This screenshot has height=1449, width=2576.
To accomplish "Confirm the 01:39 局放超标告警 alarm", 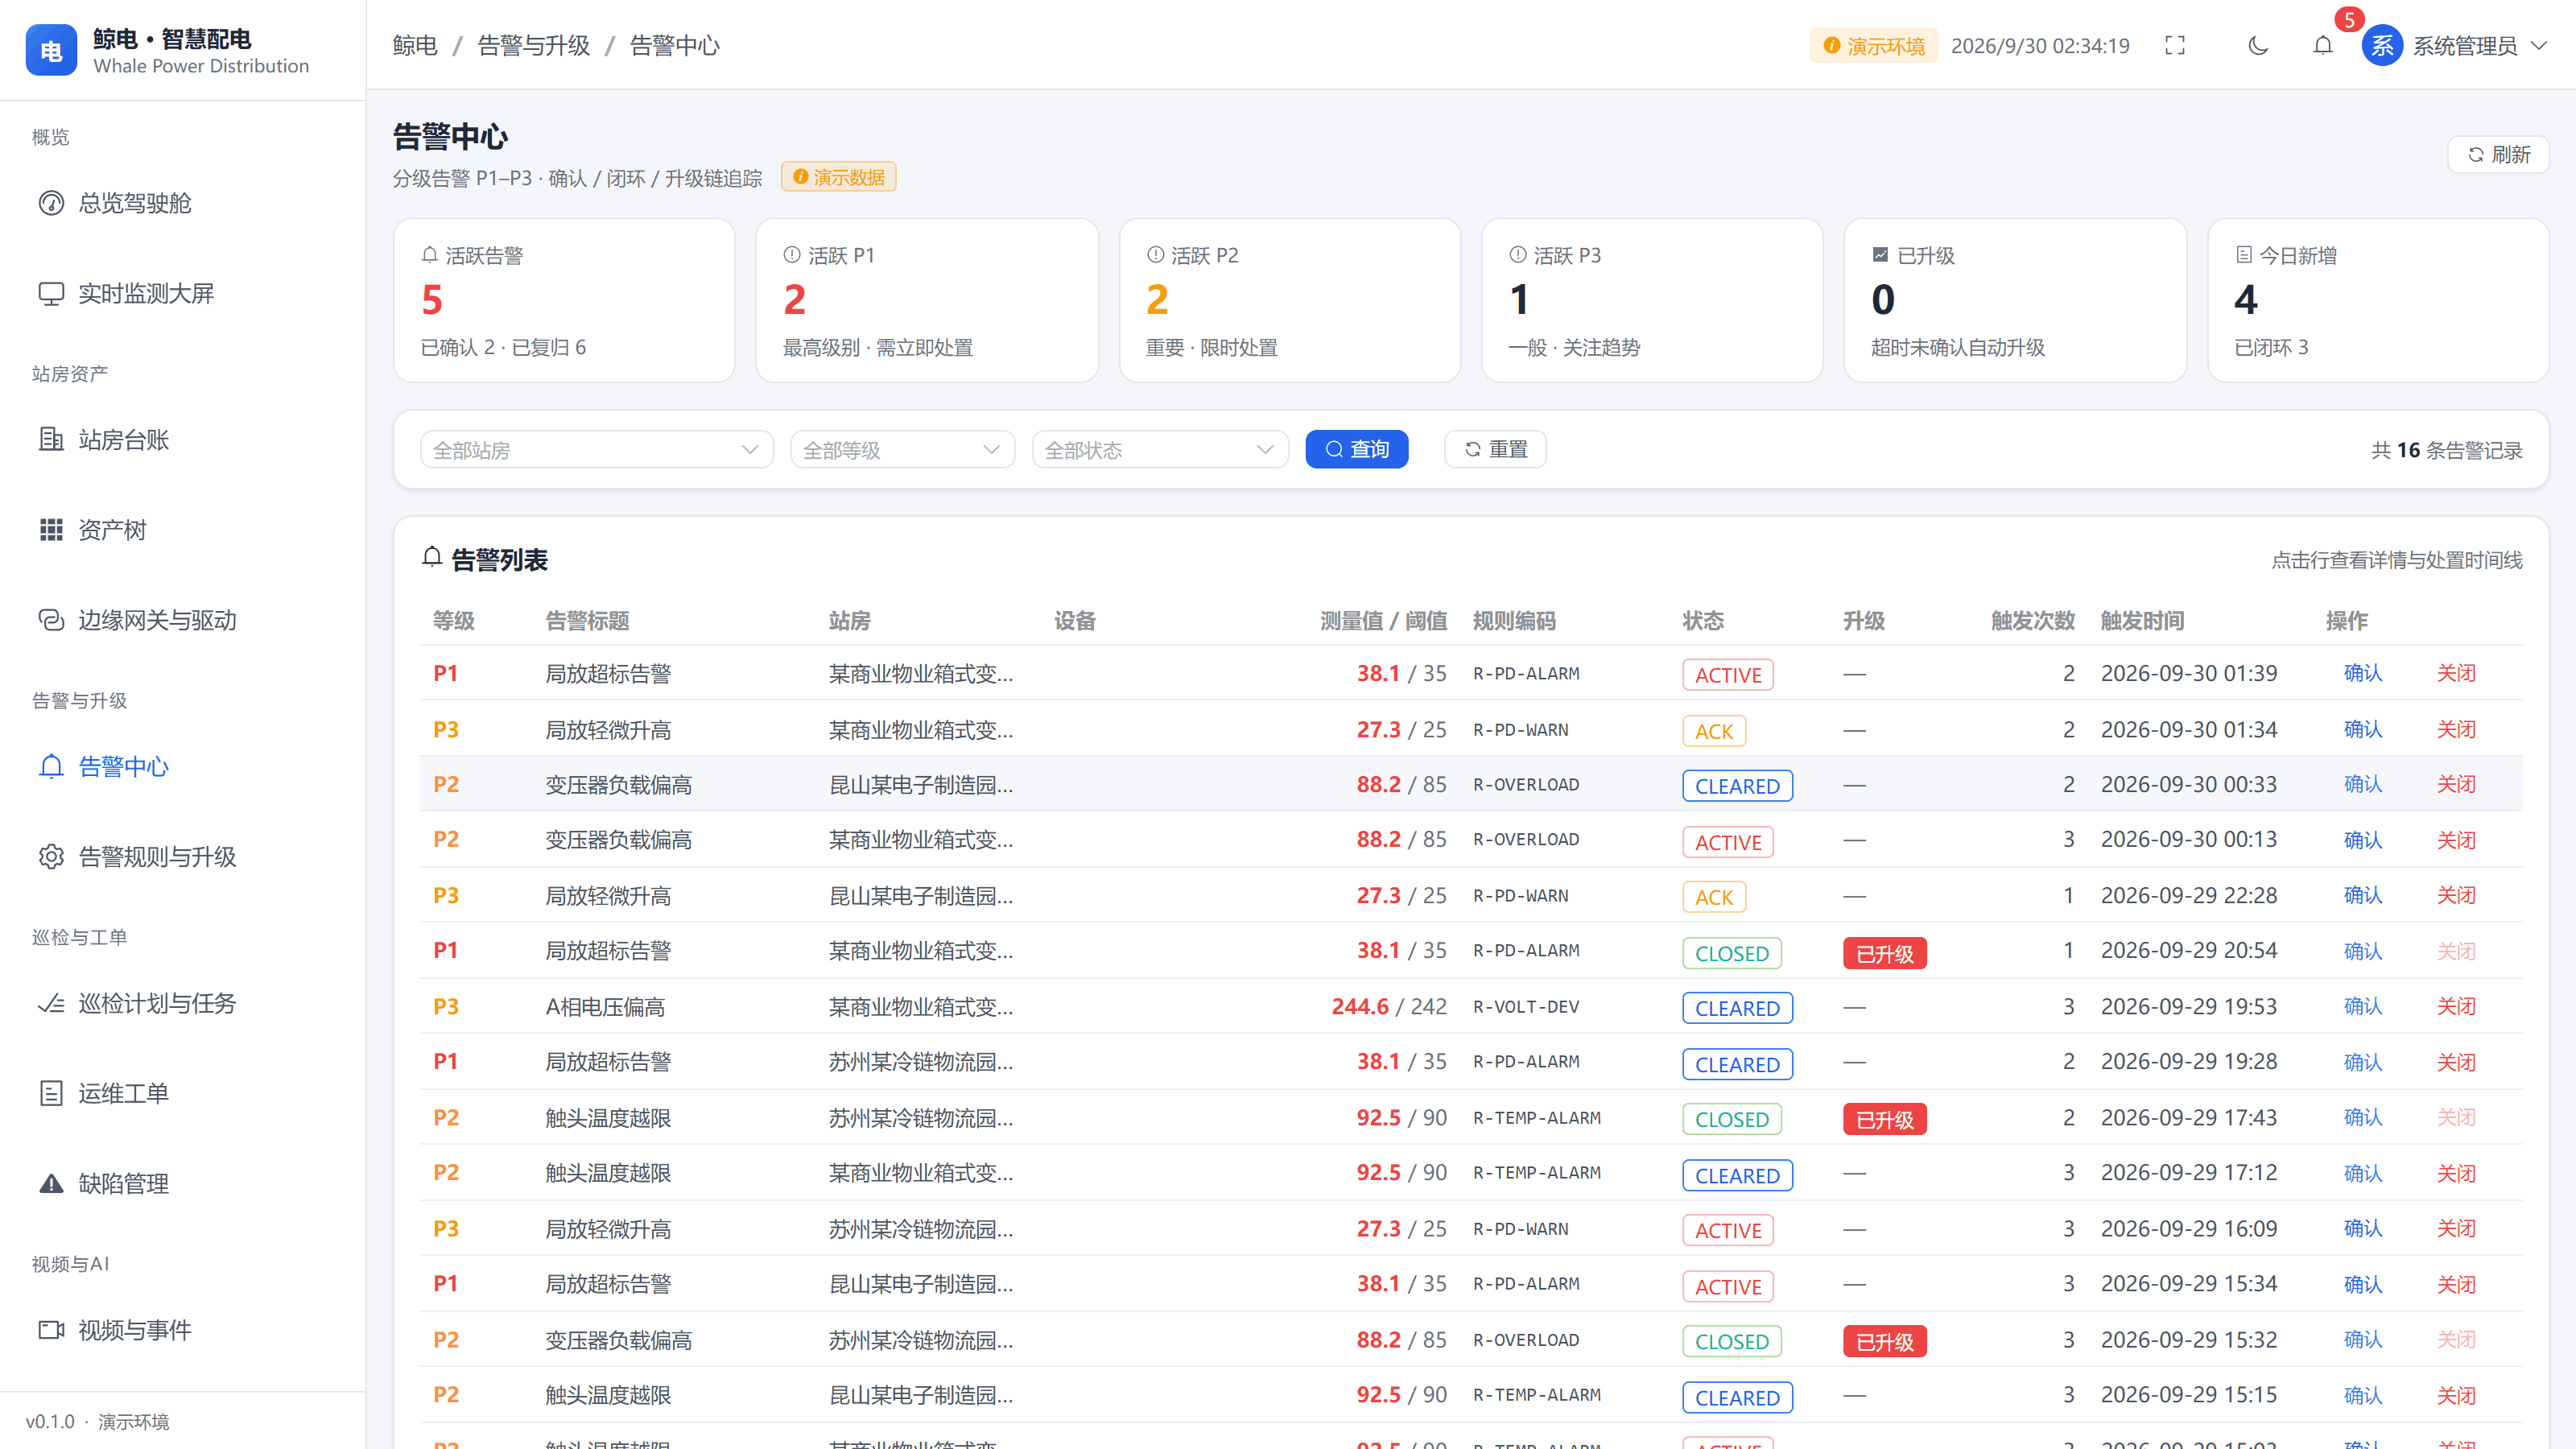I will click(x=2363, y=673).
